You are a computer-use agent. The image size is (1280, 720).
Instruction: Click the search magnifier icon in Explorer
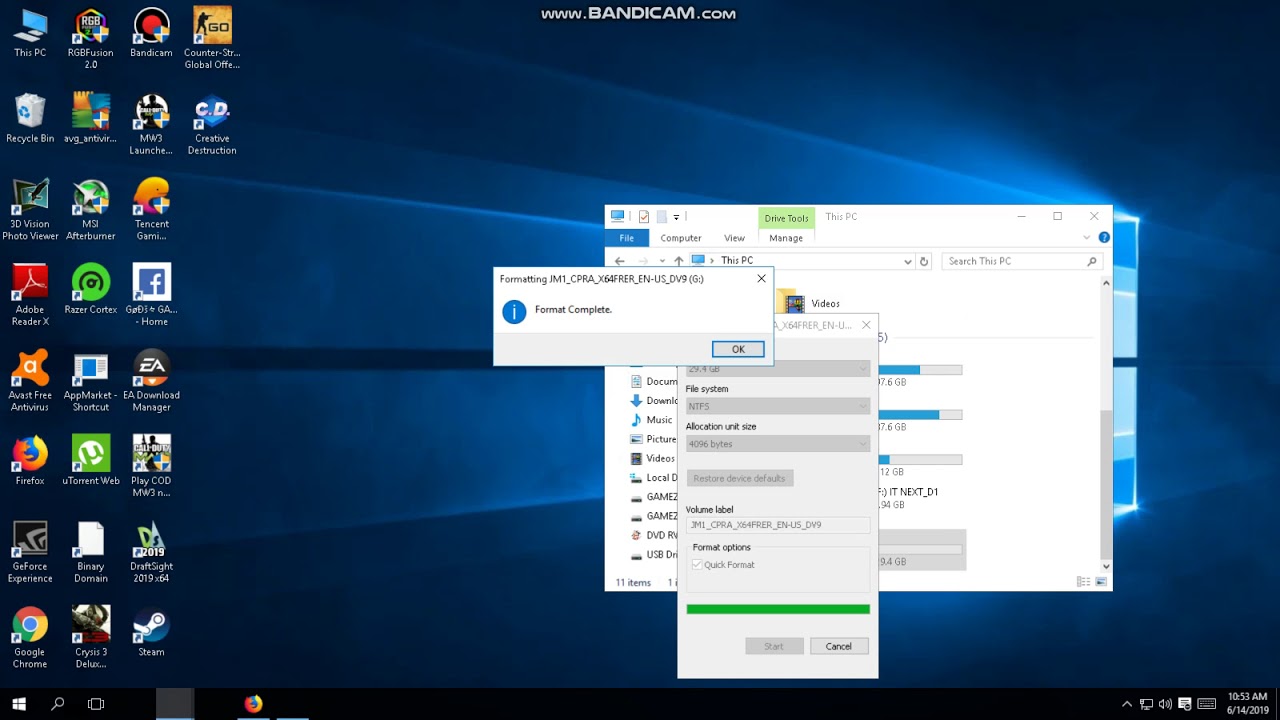(1092, 261)
